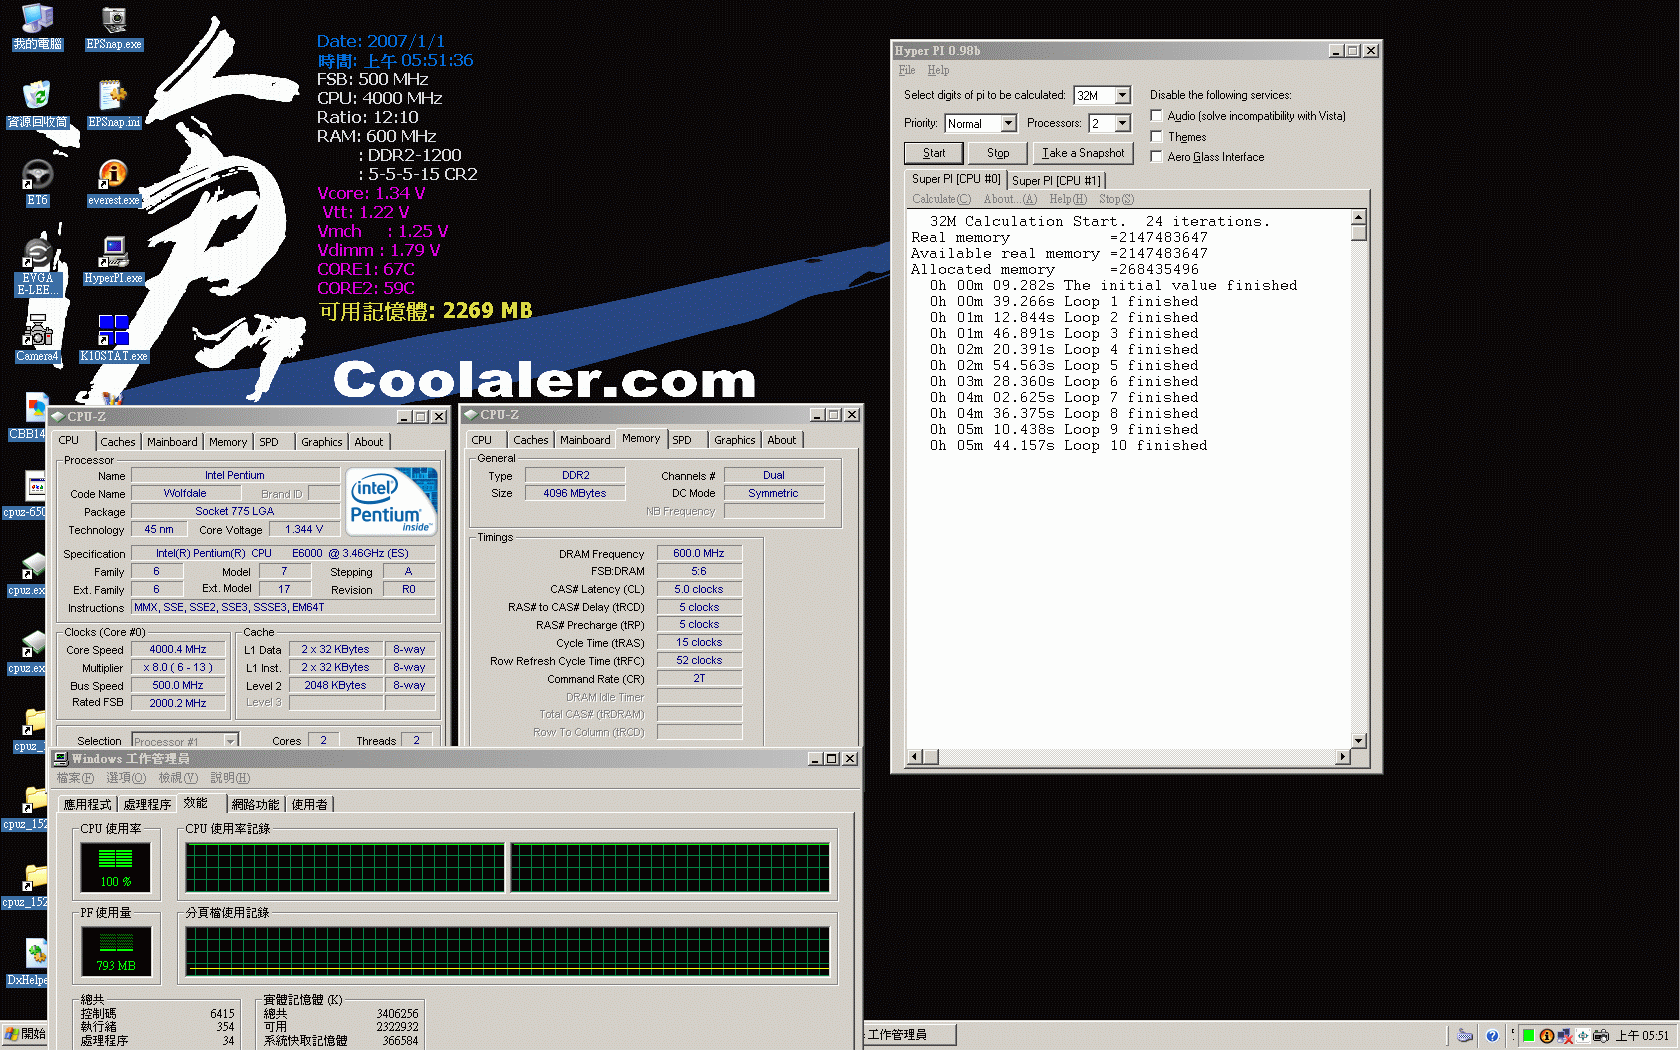
Task: Open the DxHelper desktop icon
Action: pyautogui.click(x=27, y=963)
